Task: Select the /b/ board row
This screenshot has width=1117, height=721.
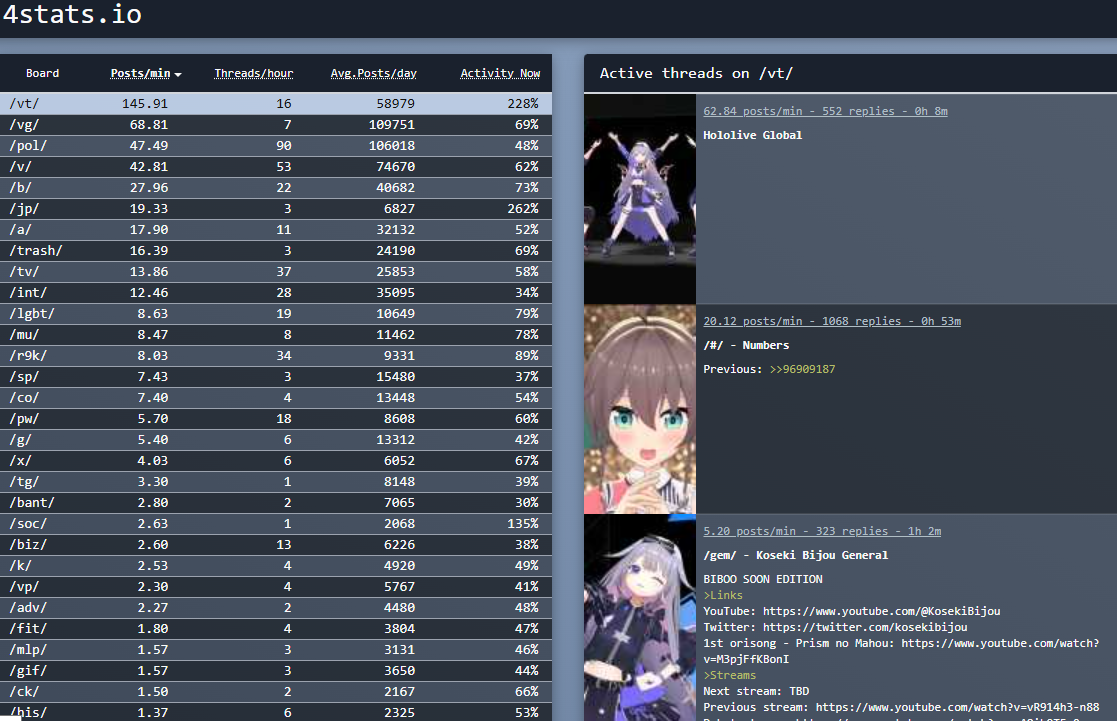Action: pos(276,187)
